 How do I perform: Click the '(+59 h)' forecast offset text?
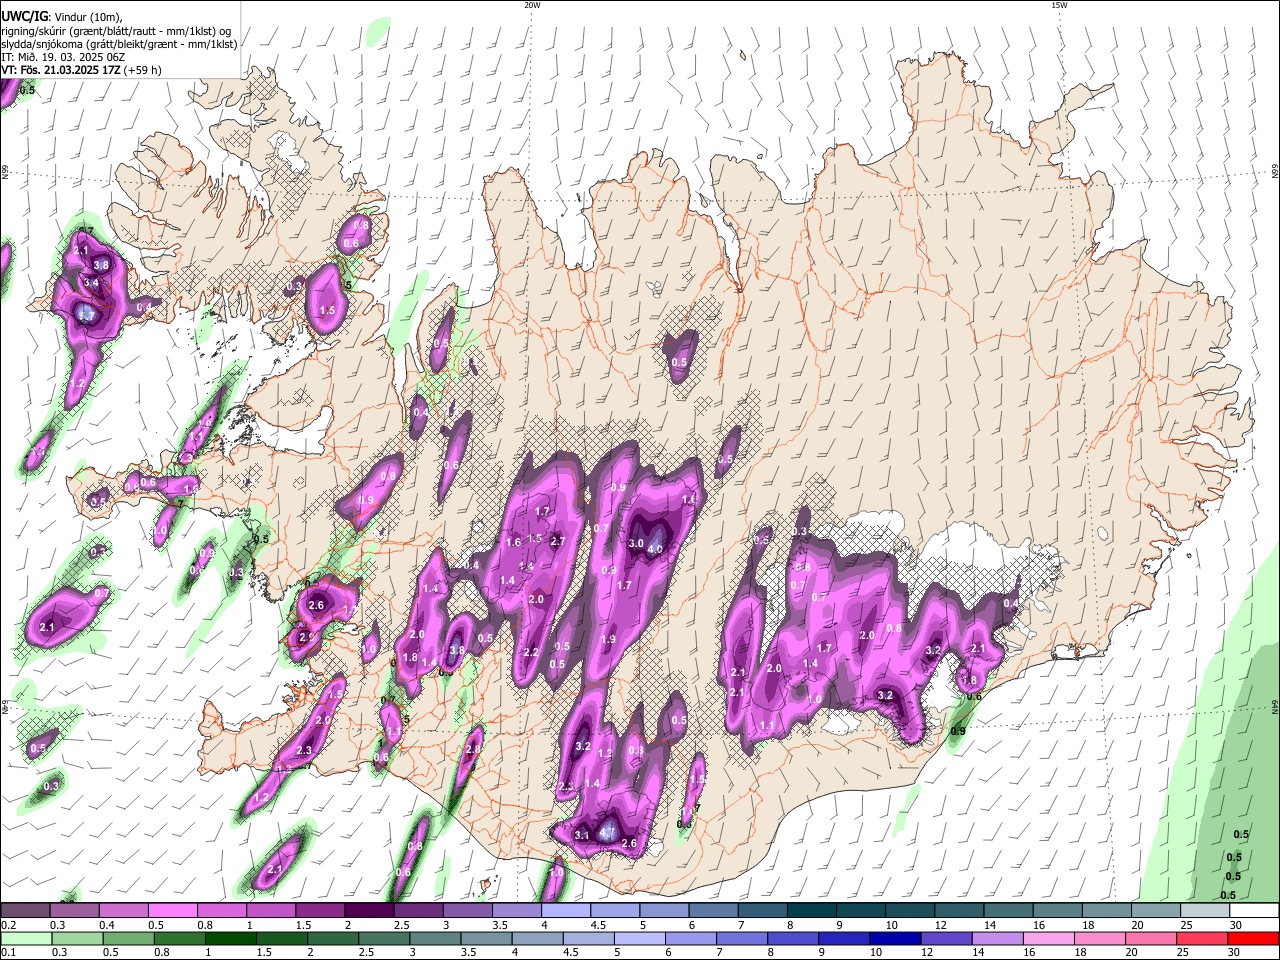click(144, 70)
